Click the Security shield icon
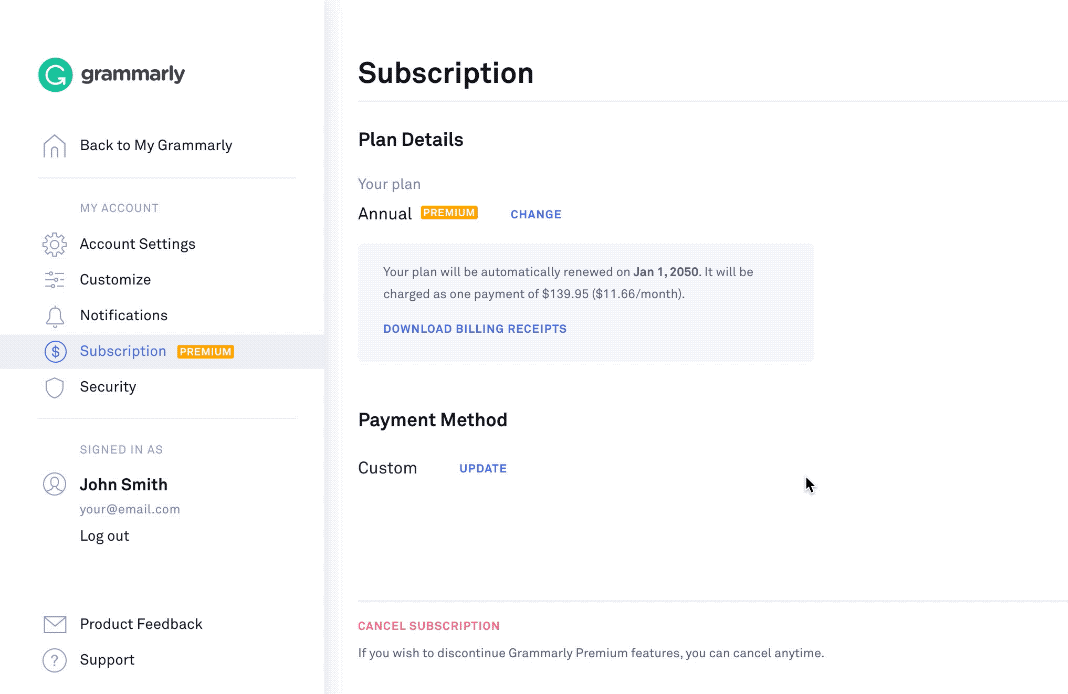The width and height of the screenshot is (1068, 694). coord(55,387)
